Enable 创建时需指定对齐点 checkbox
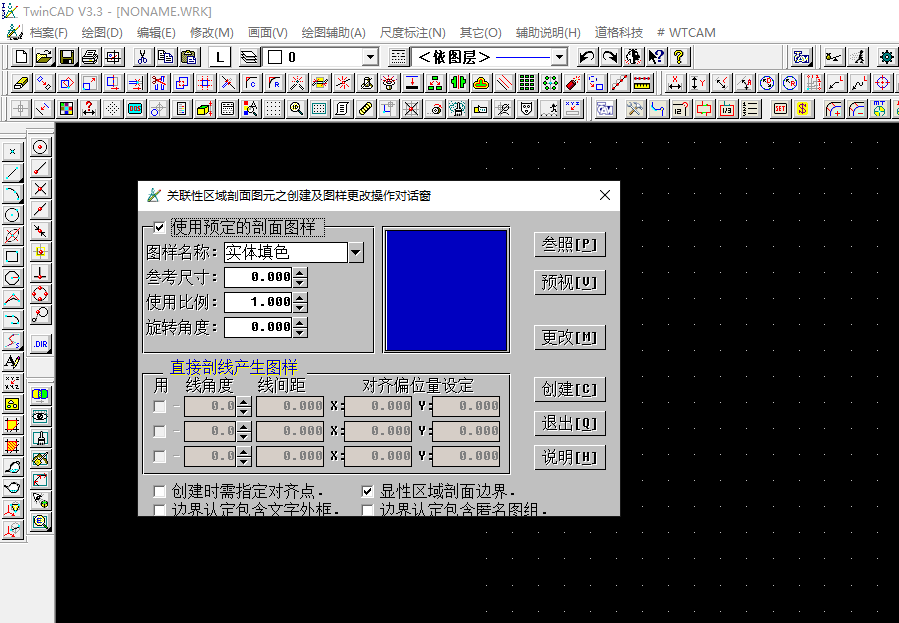 click(157, 491)
